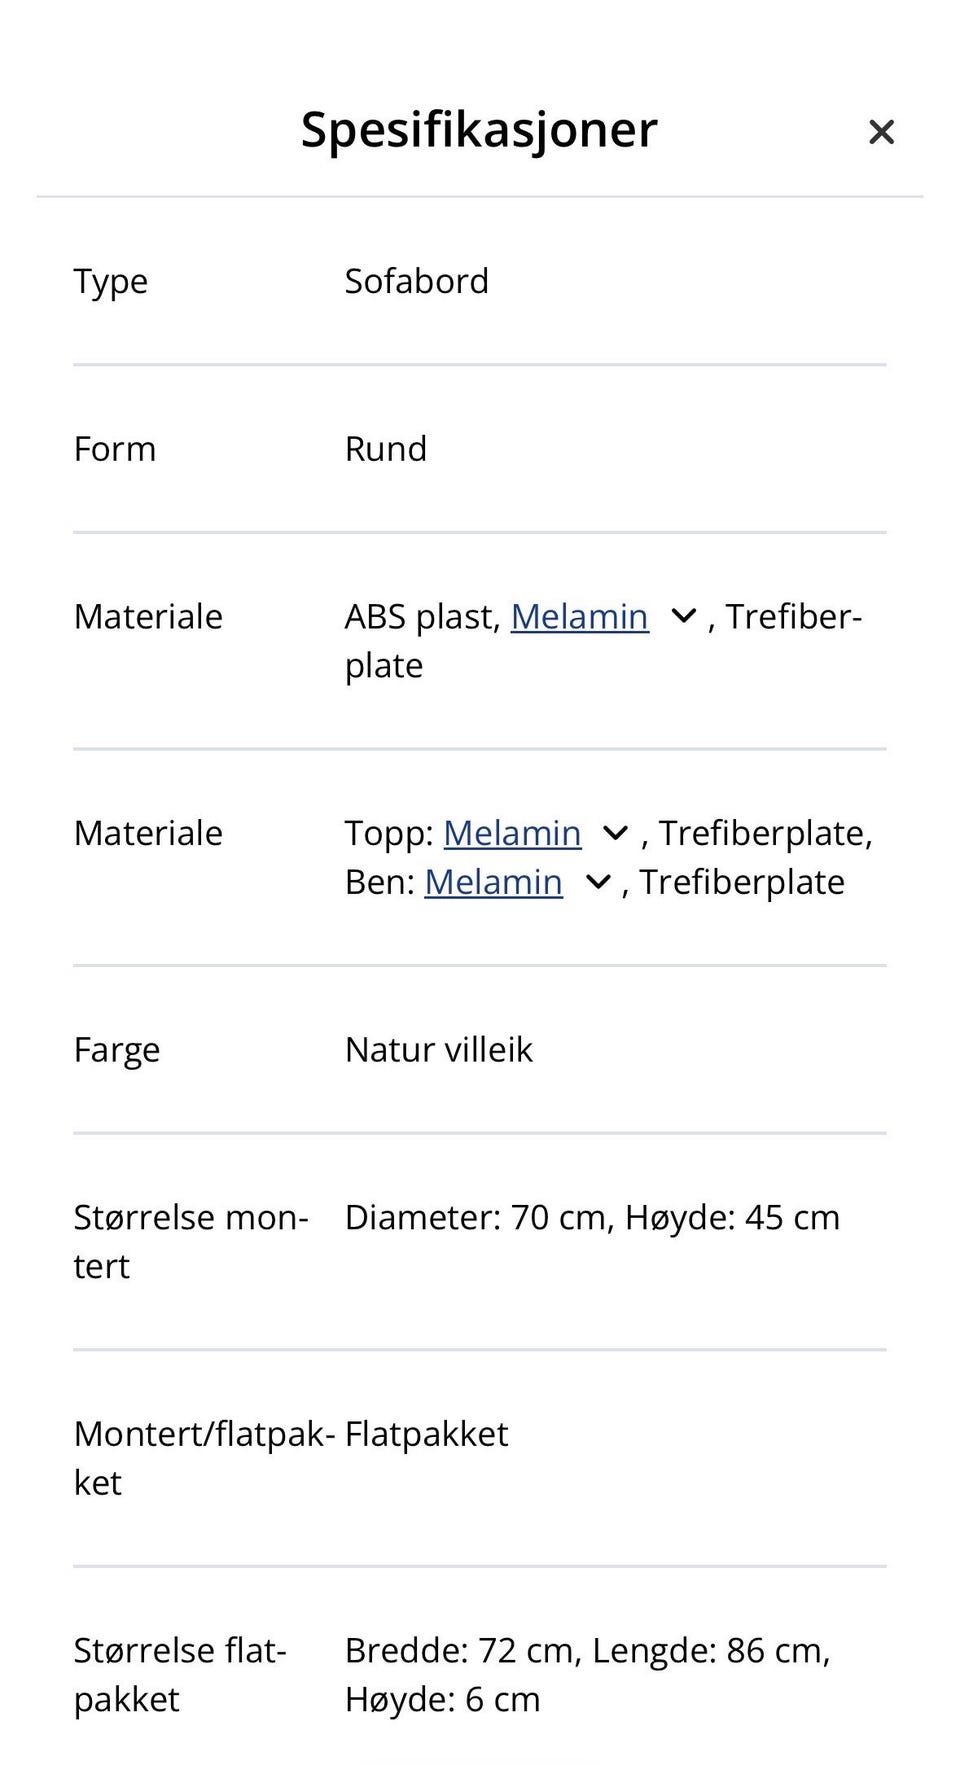Click the Farge value Natur villeik

[439, 1049]
